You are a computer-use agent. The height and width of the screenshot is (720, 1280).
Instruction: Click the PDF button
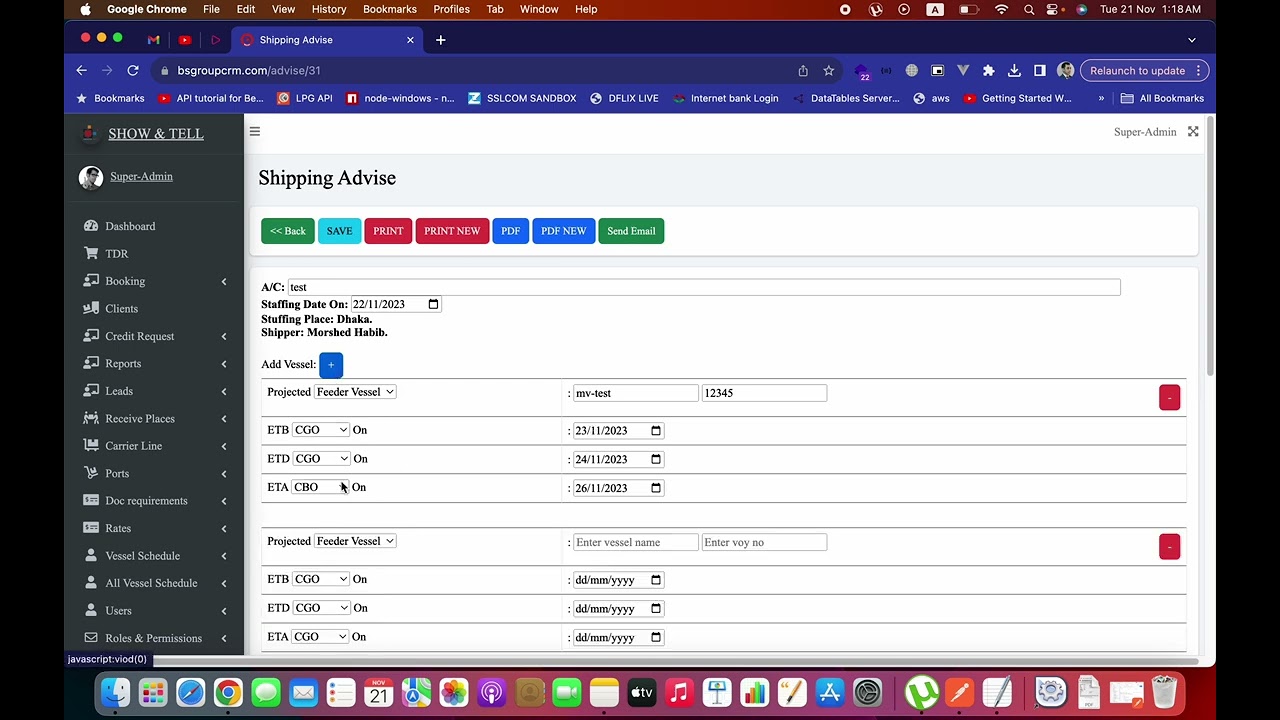(x=510, y=231)
